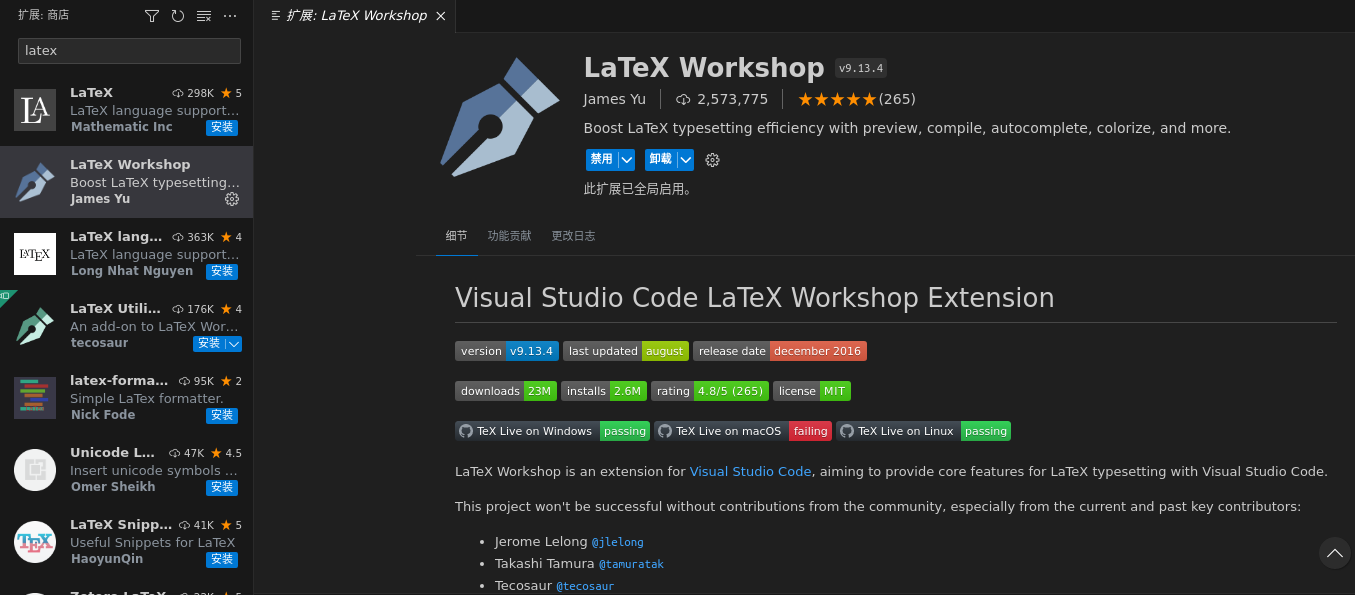Open the Visual Studio Code hyperlink
This screenshot has height=595, width=1355.
tap(750, 472)
